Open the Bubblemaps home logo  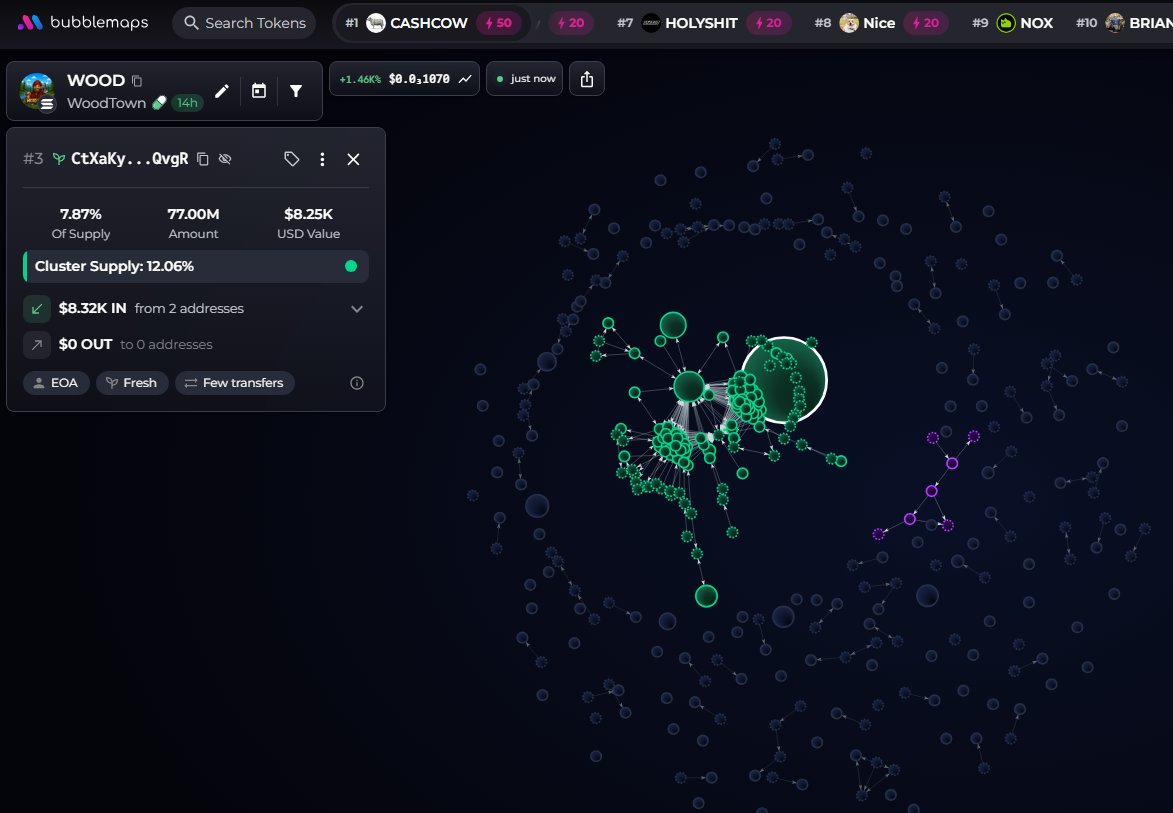click(82, 22)
